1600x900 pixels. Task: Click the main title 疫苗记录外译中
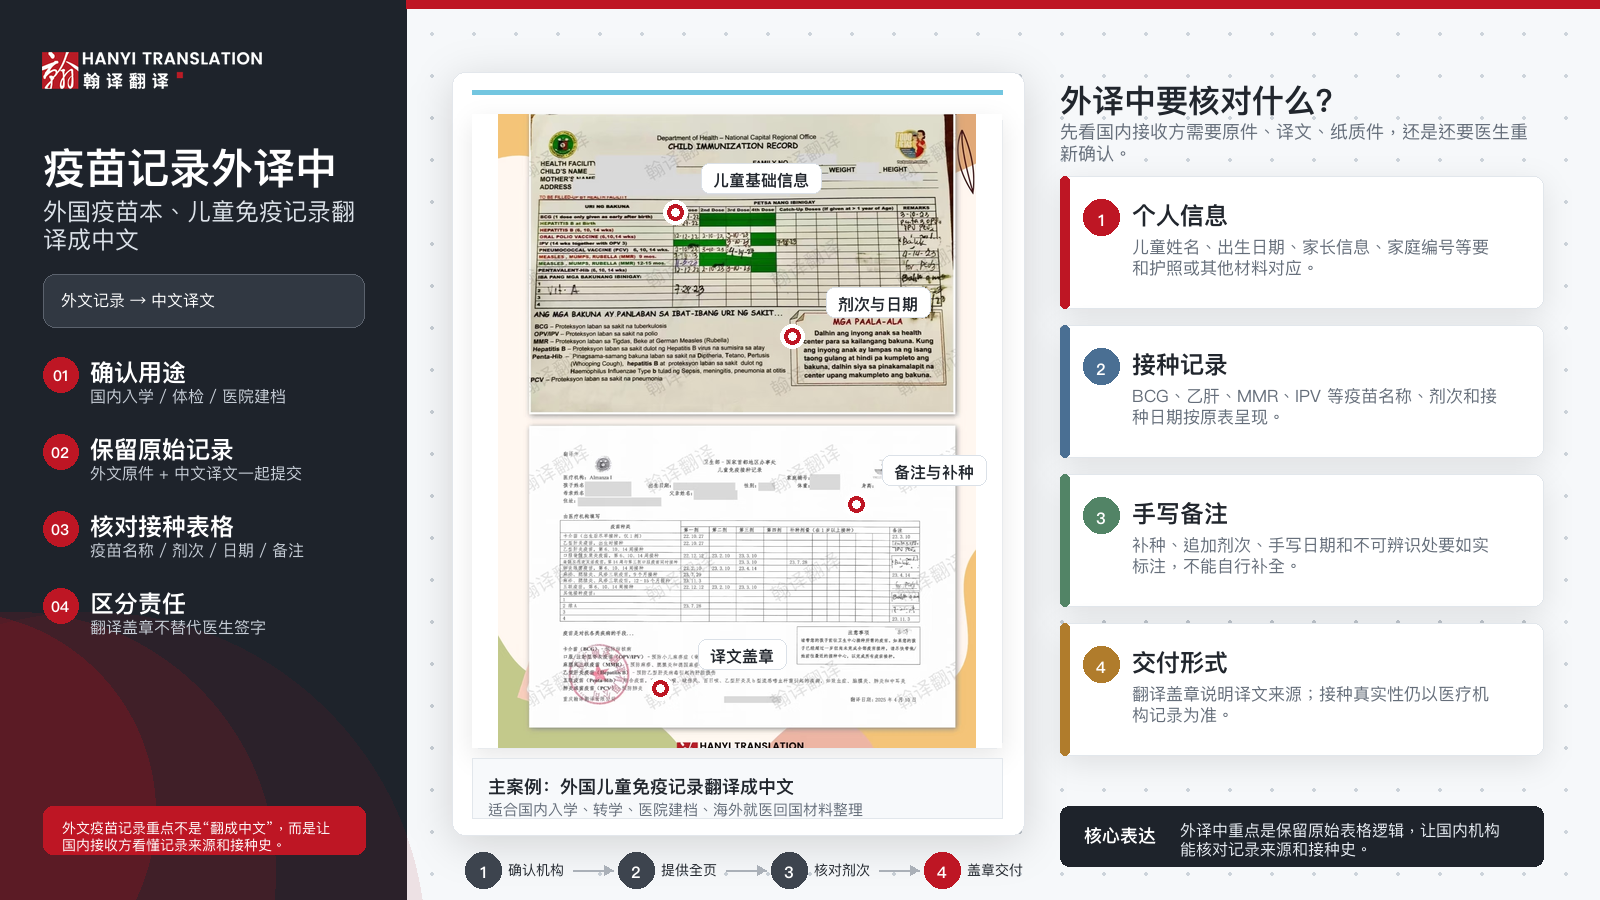(x=190, y=169)
